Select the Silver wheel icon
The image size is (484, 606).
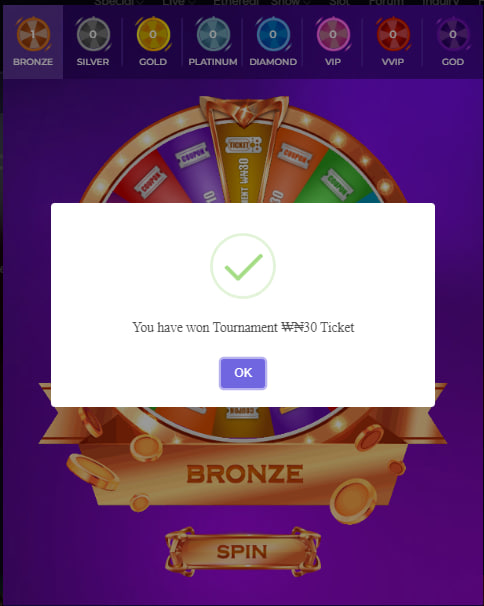93,34
